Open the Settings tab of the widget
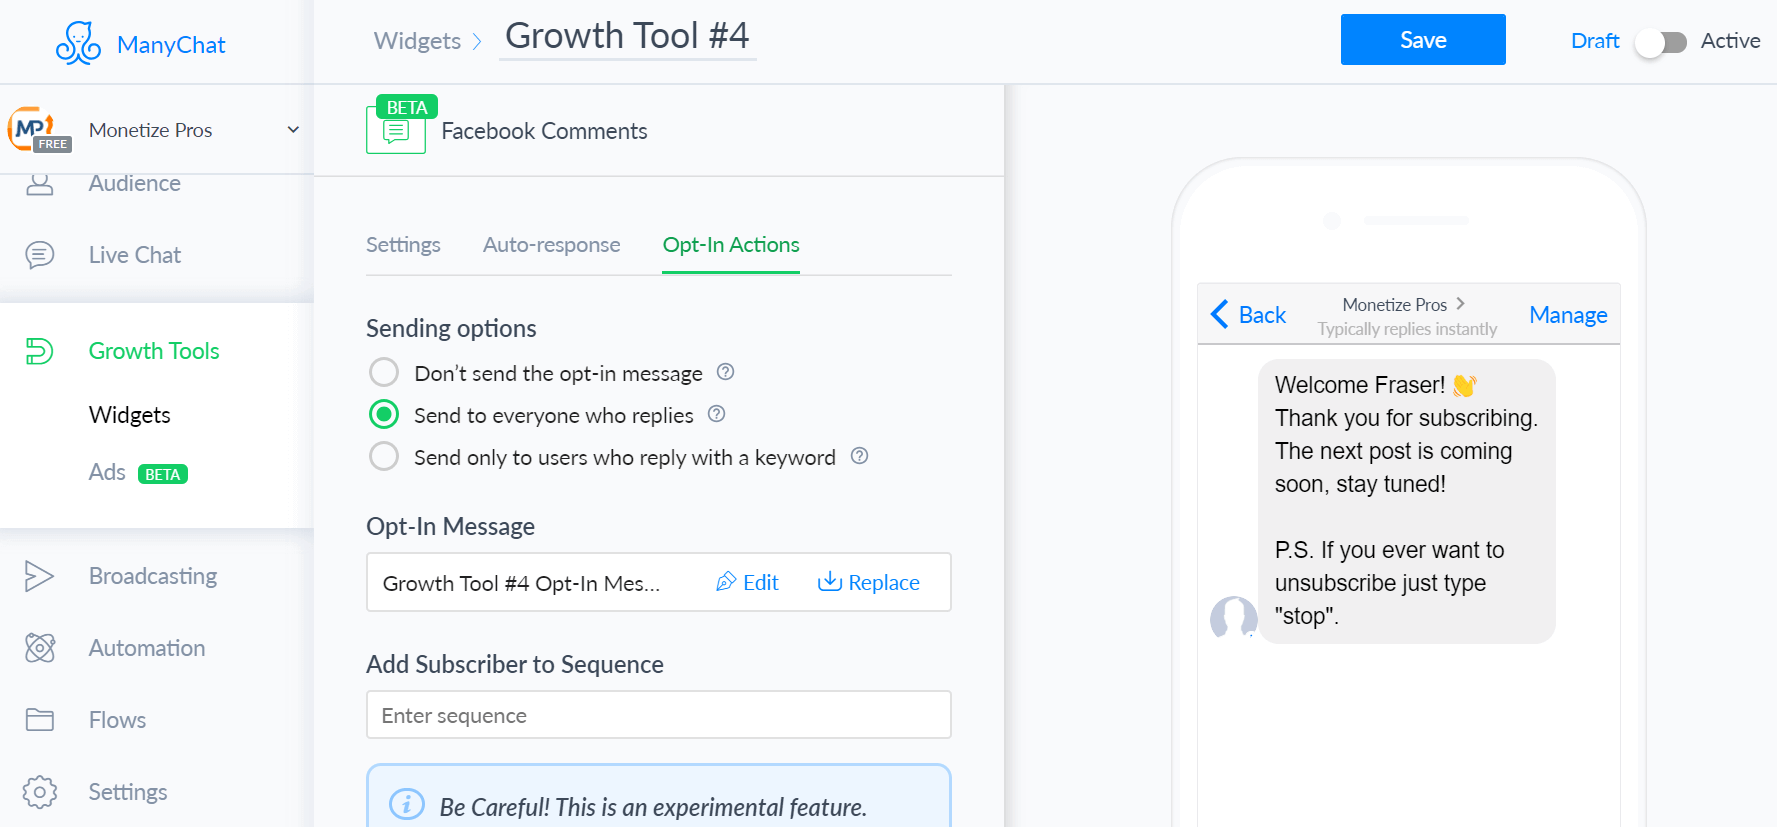 [403, 245]
